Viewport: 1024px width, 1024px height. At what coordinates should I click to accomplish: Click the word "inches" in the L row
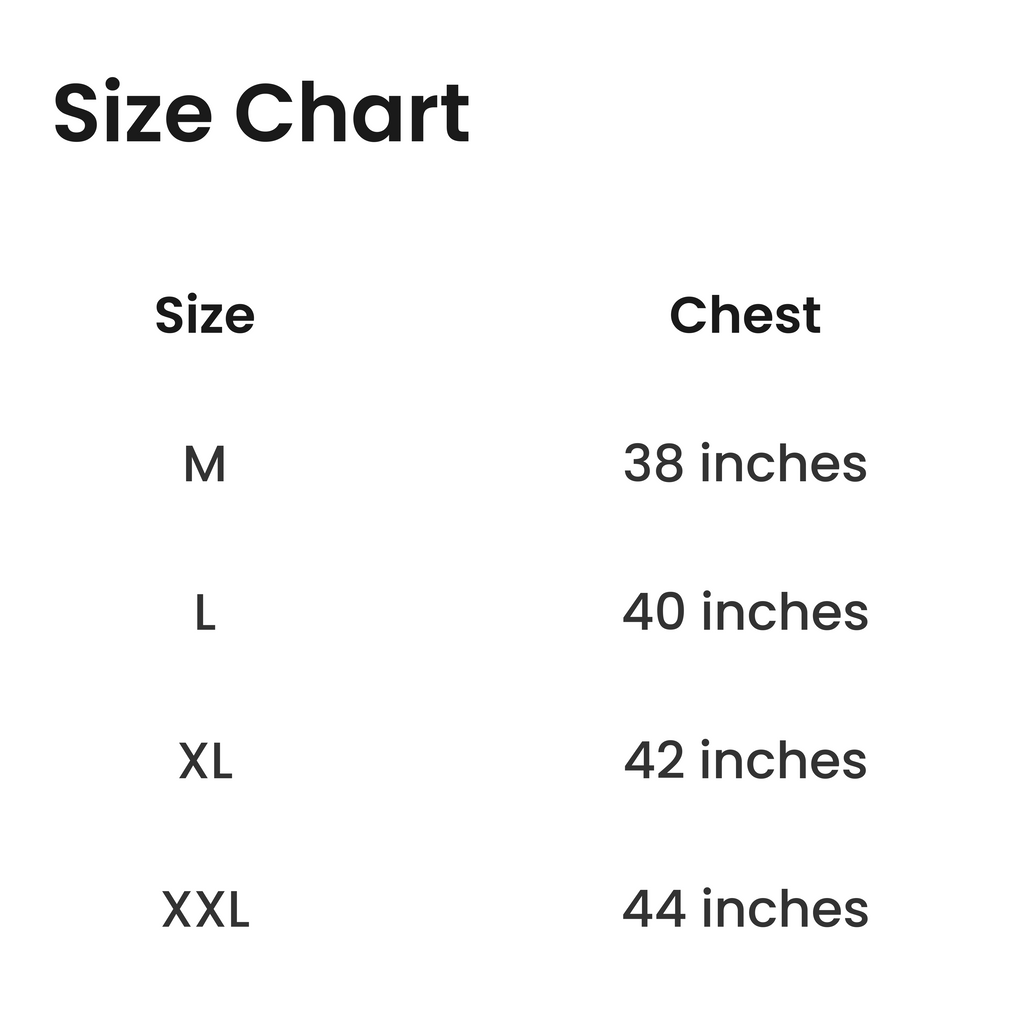[x=784, y=612]
